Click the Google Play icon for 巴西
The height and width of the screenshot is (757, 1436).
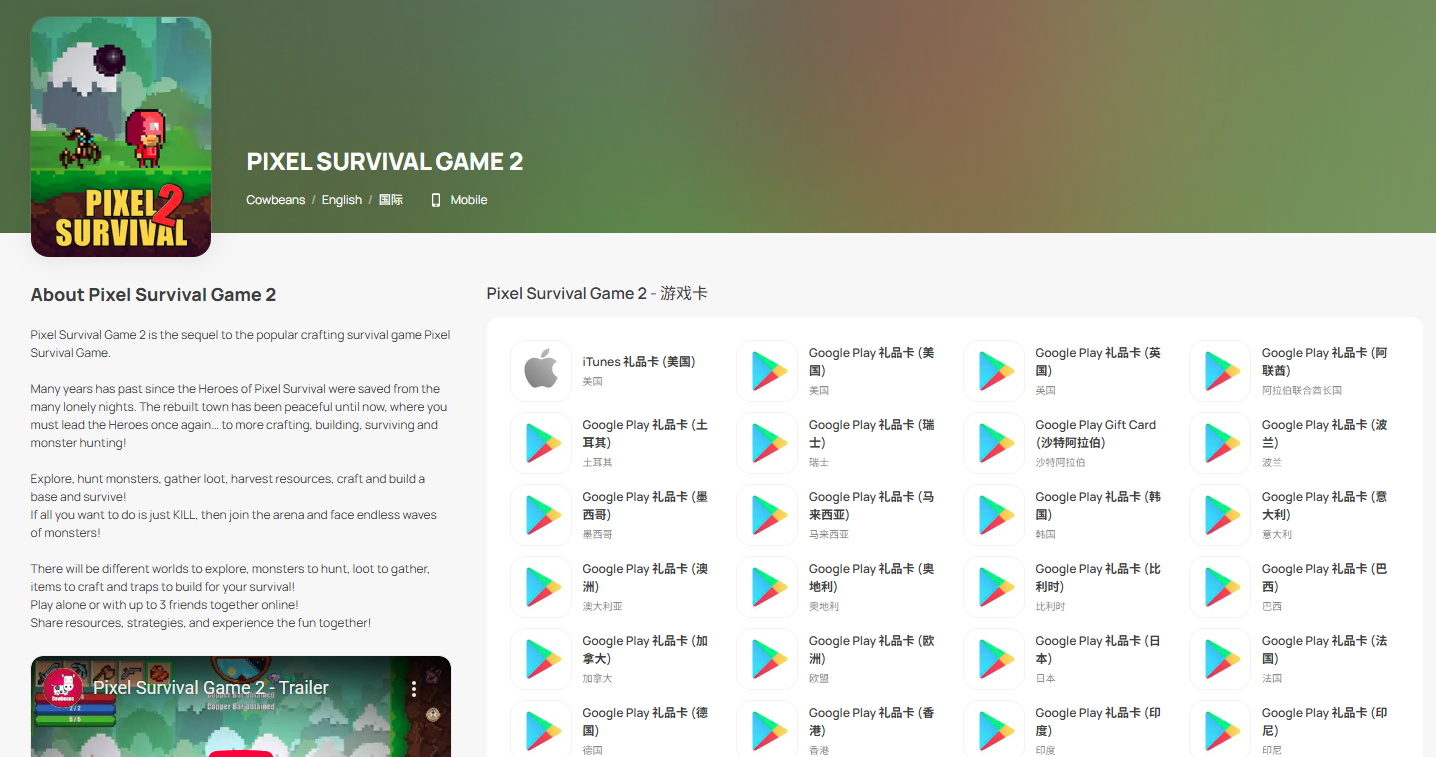pos(1220,586)
